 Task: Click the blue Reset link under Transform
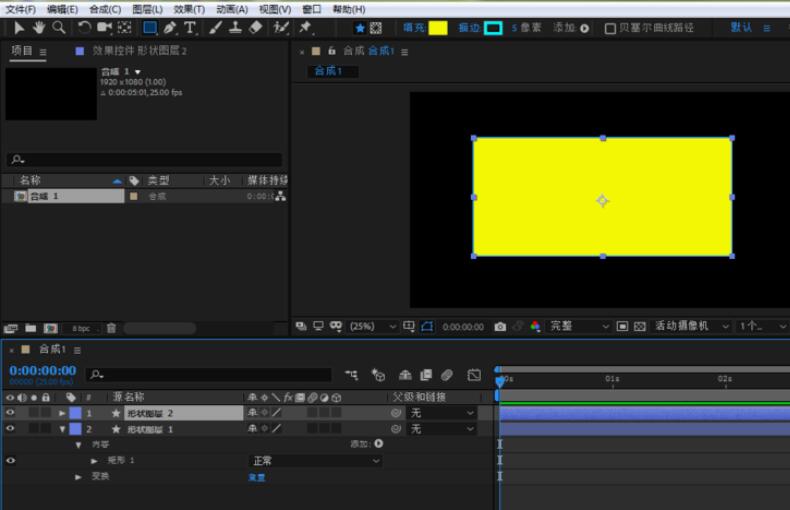256,477
